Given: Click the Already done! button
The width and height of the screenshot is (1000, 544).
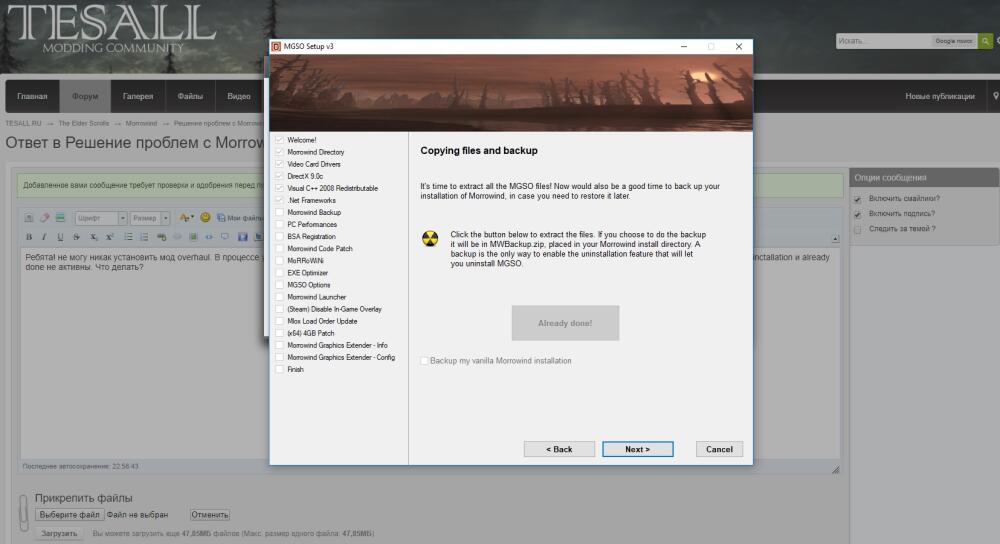Looking at the screenshot, I should click(565, 323).
